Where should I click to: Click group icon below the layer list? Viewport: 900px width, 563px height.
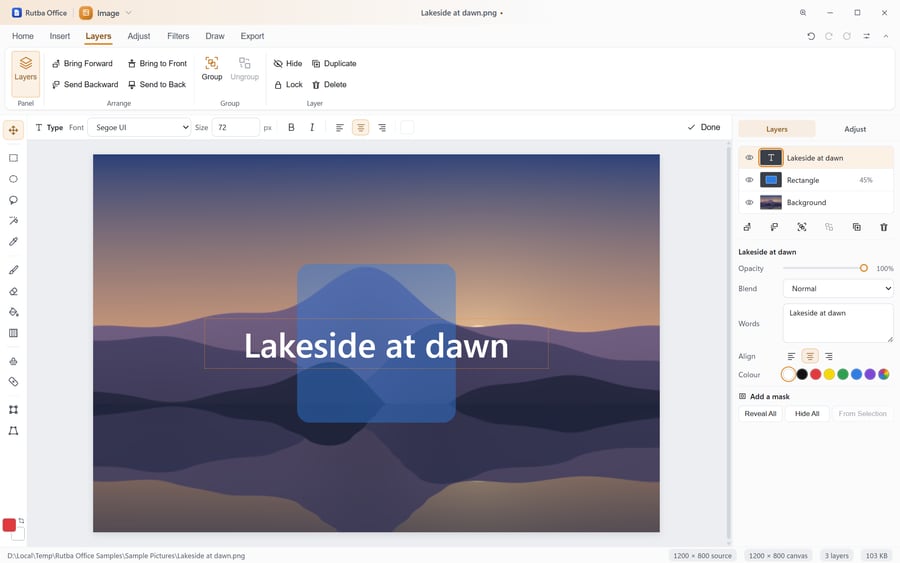tap(802, 227)
